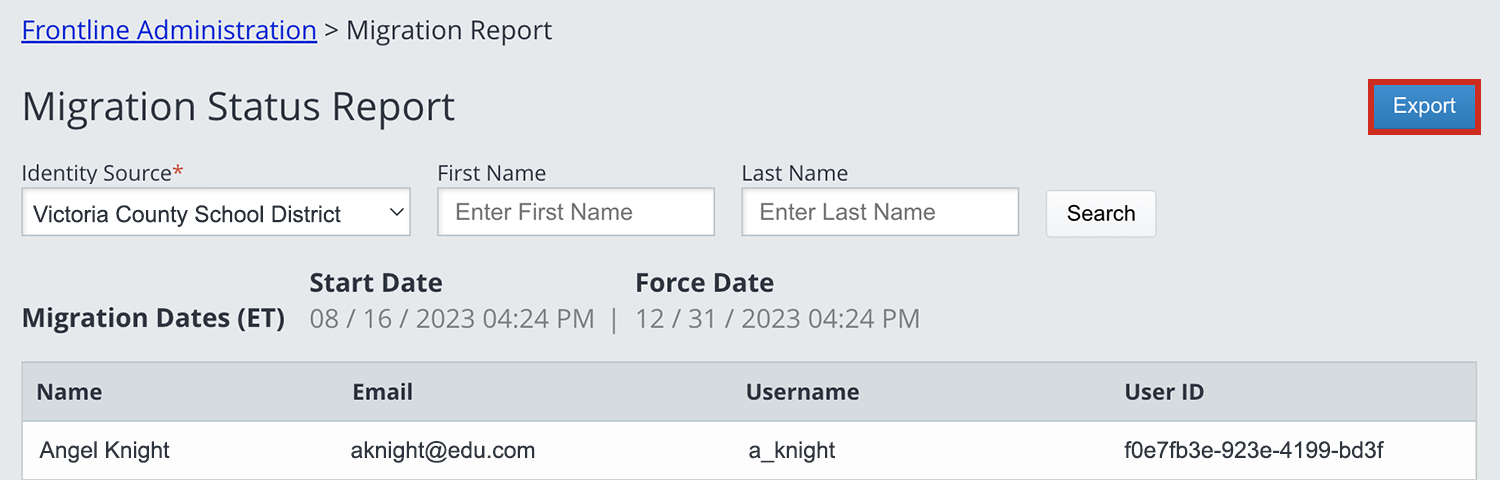Screen dimensions: 1500x480
Task: Click the Migration Report breadcrumb text
Action: pyautogui.click(x=449, y=30)
